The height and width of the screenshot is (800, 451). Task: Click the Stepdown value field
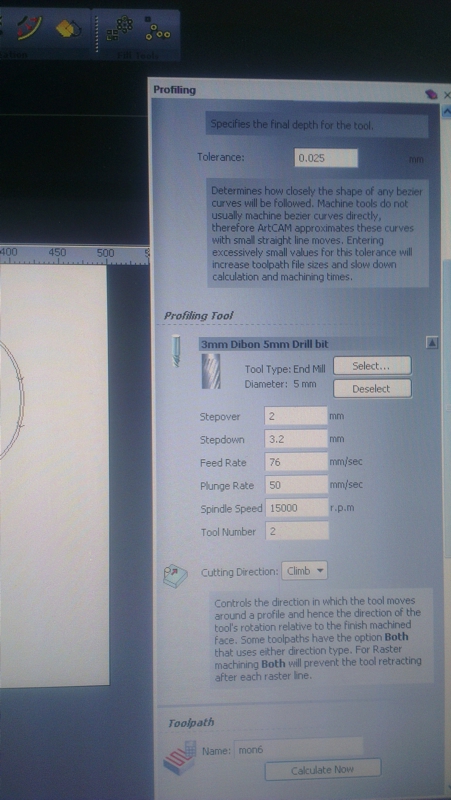[x=296, y=439]
